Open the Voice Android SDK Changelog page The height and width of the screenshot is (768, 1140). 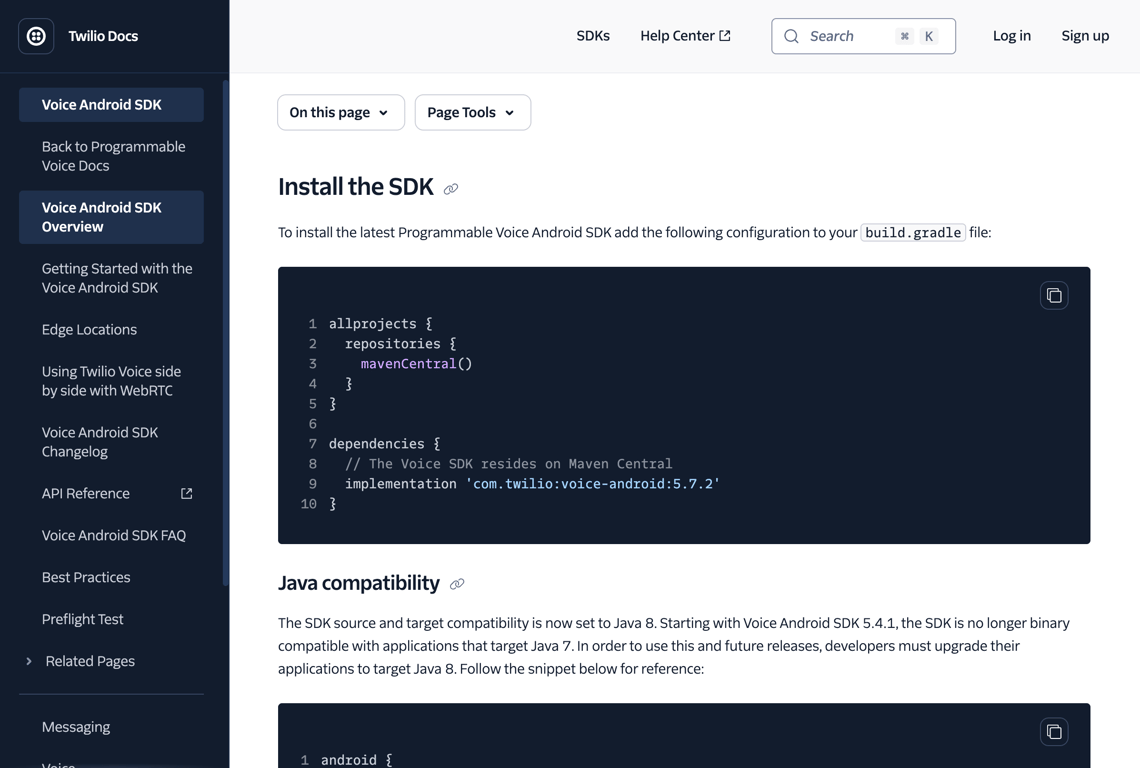point(100,441)
